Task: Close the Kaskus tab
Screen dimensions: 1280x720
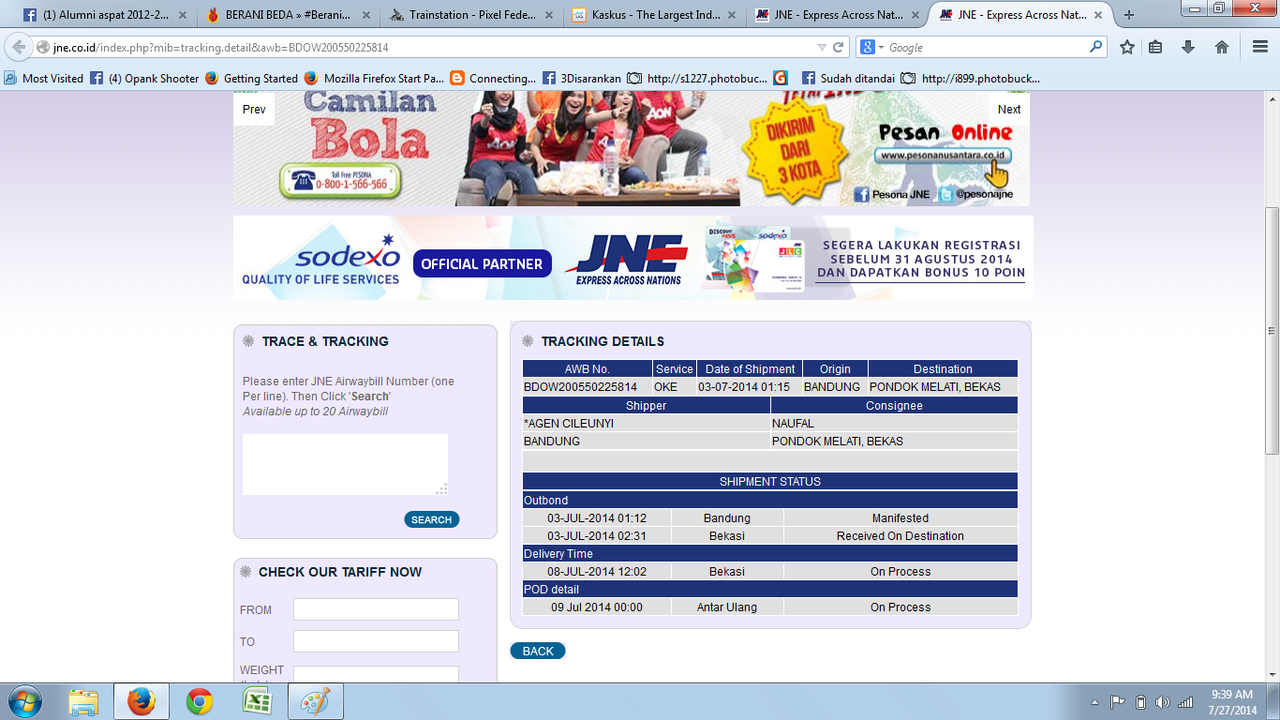Action: click(x=734, y=15)
